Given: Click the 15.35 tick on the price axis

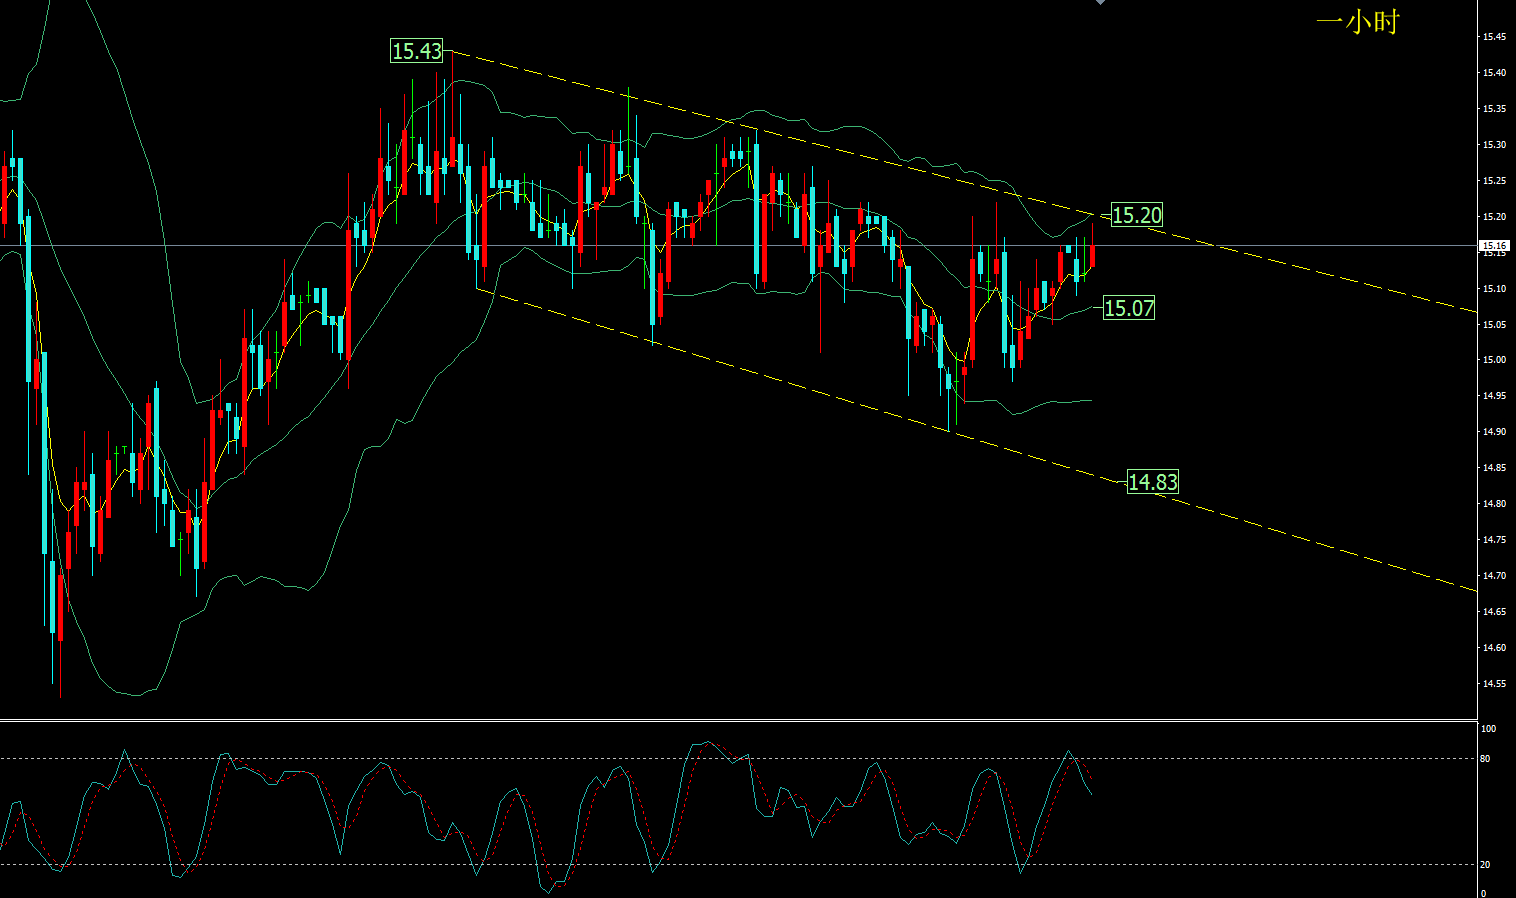Looking at the screenshot, I should coord(1494,109).
